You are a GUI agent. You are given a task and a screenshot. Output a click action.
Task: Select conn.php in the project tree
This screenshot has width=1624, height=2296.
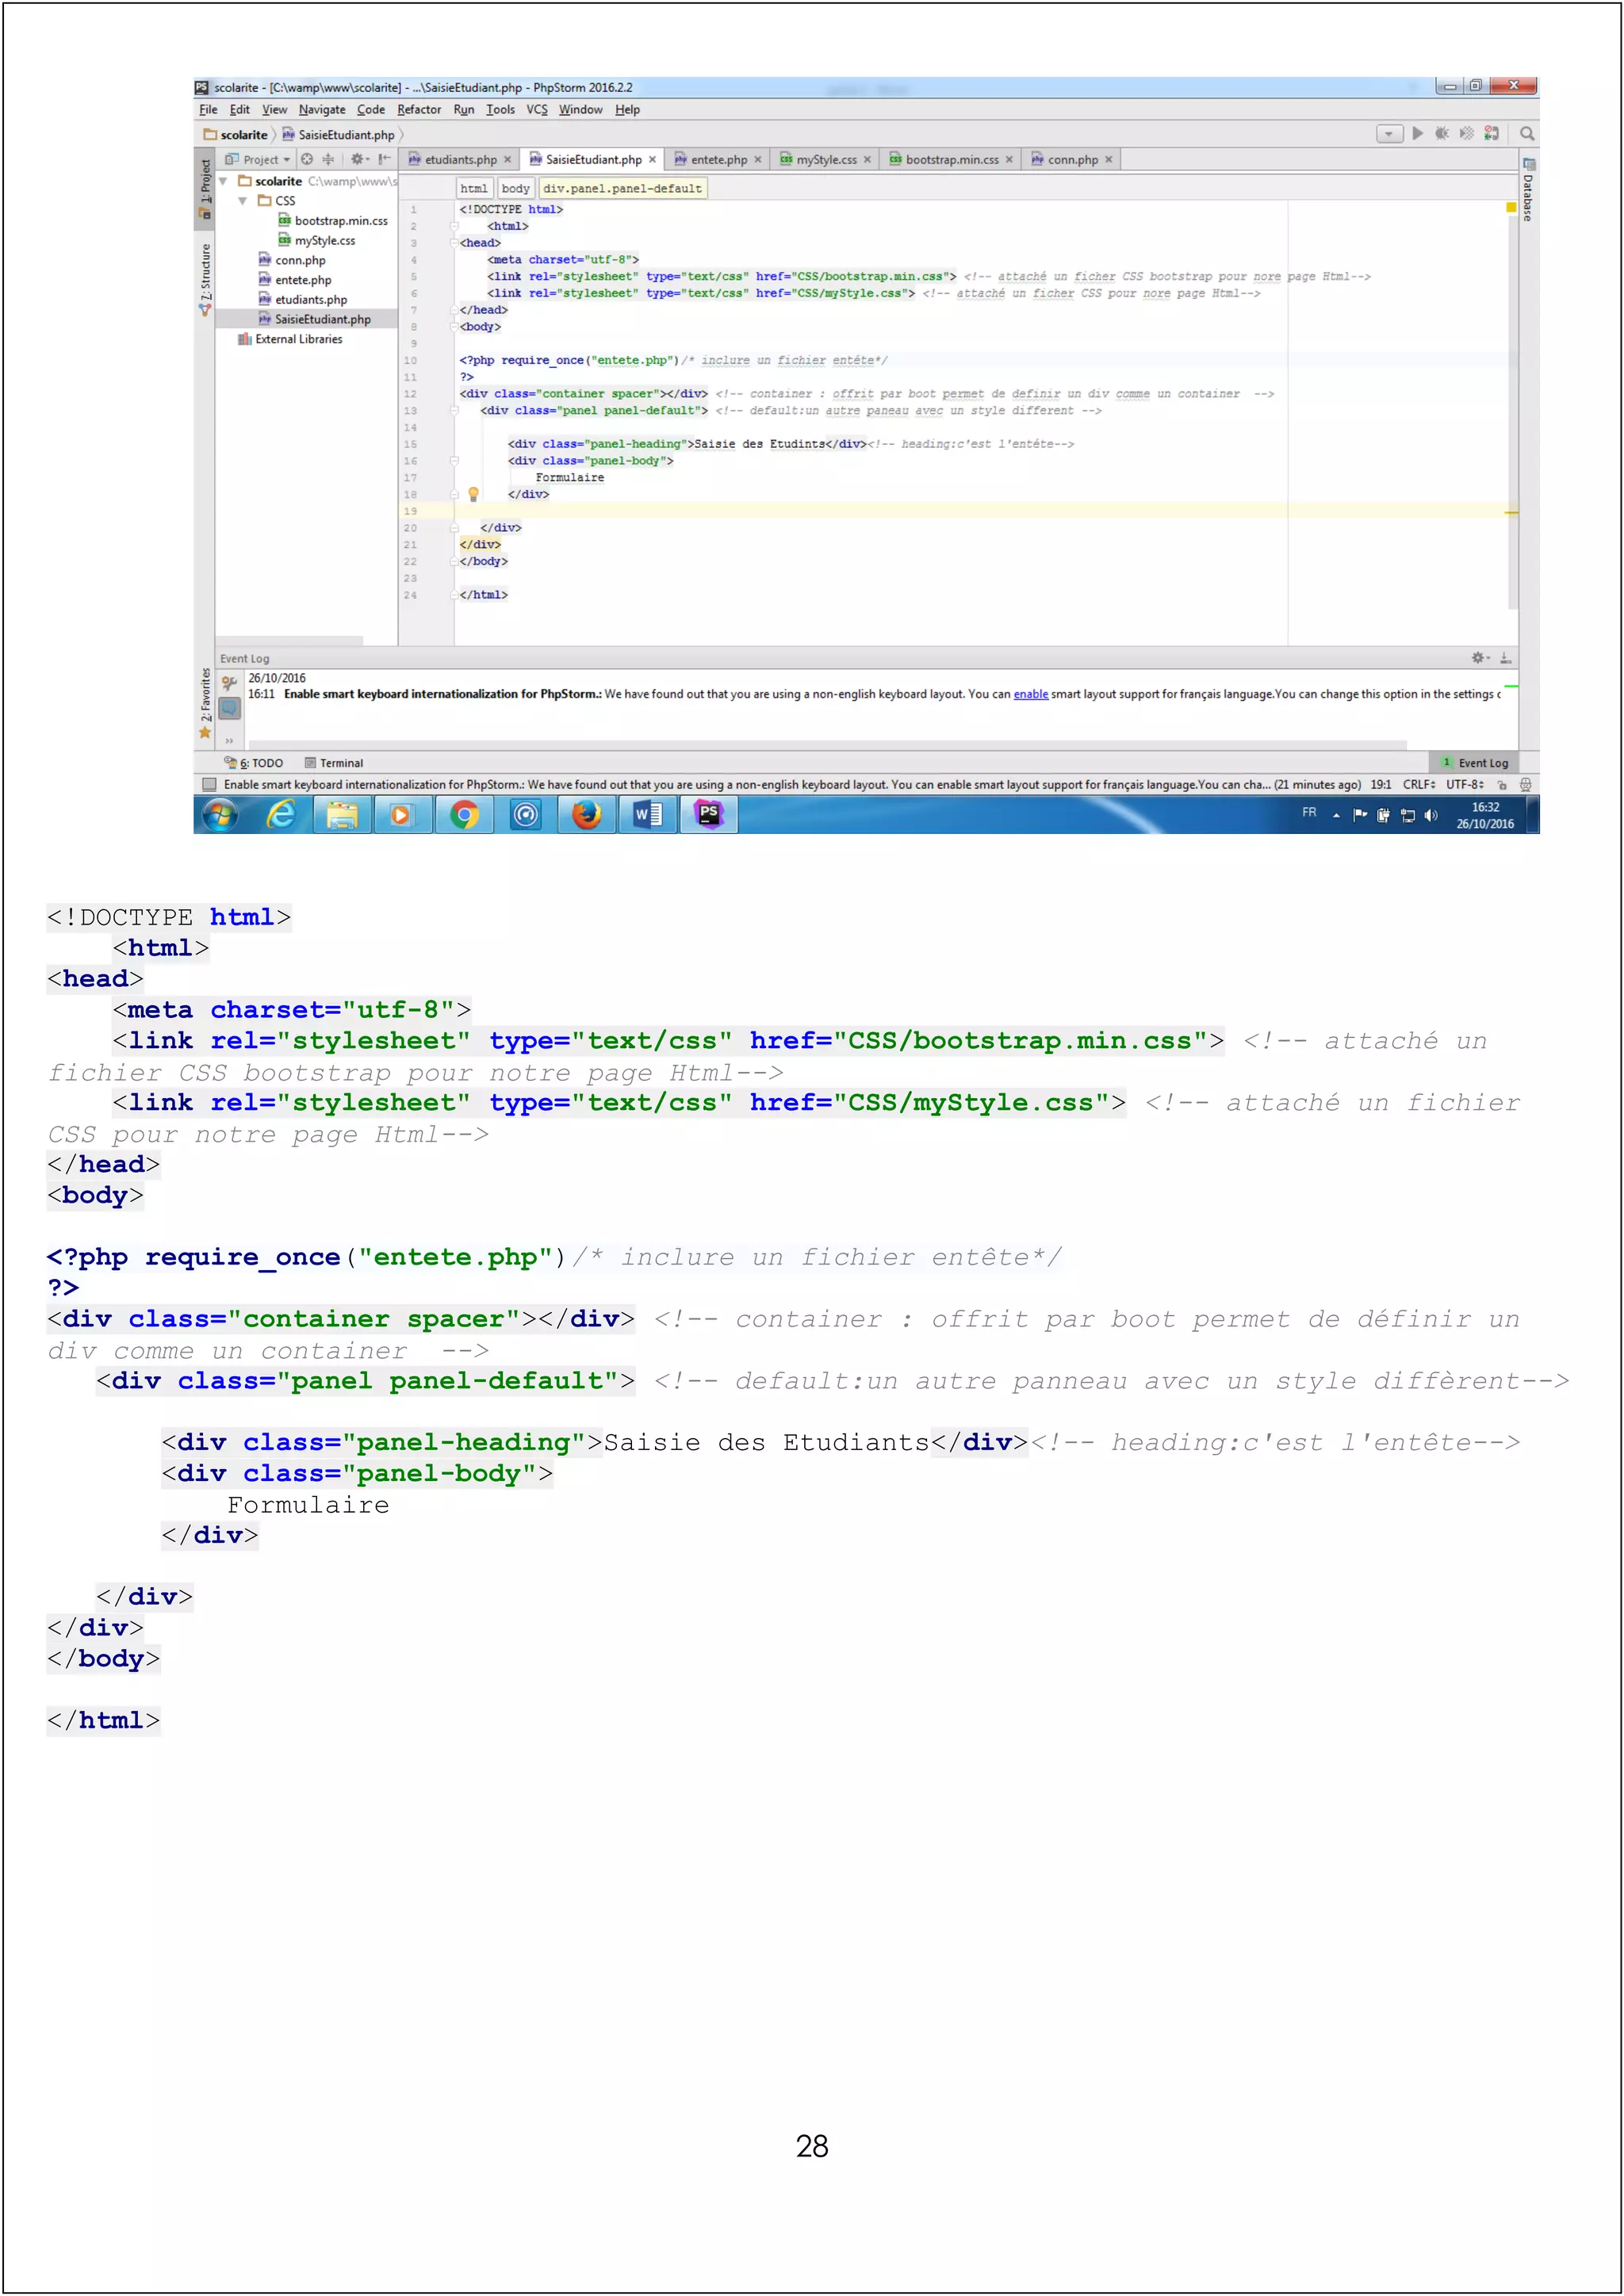(x=291, y=260)
